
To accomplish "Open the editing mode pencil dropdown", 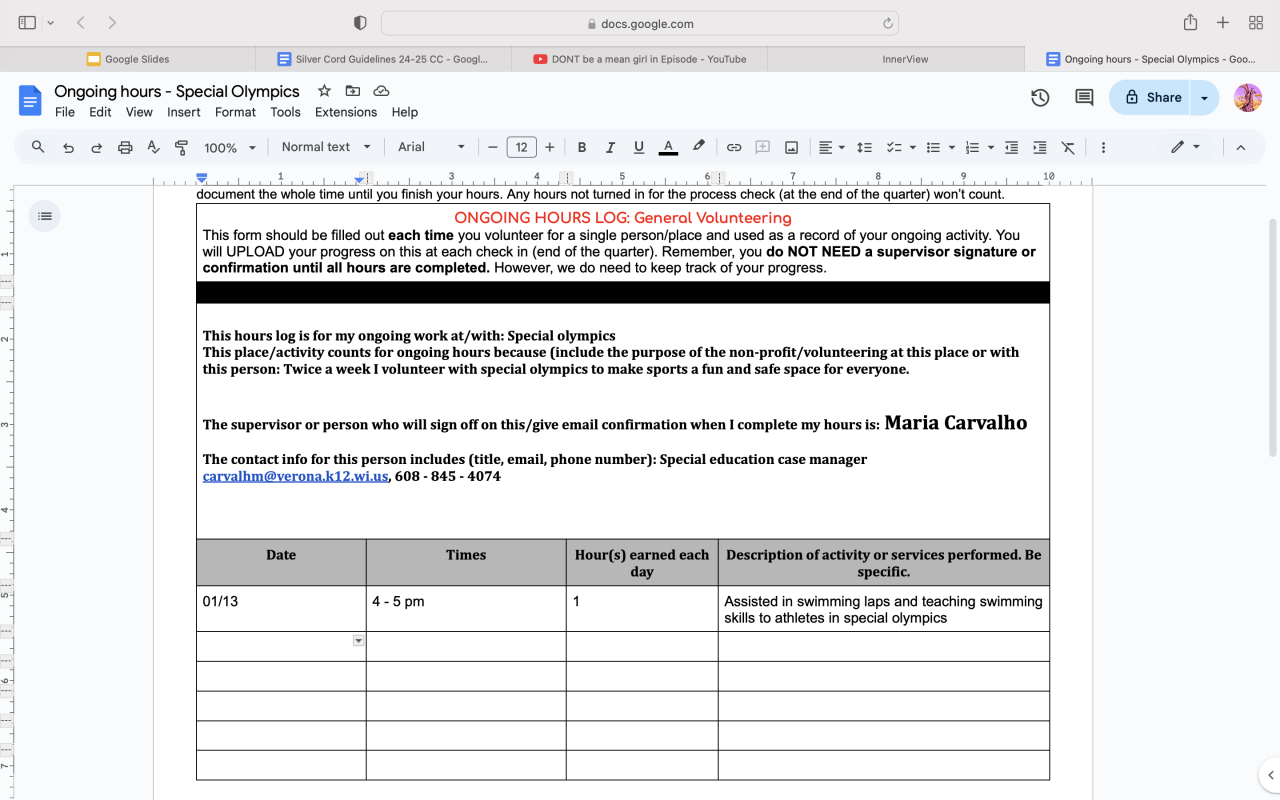I will 1185,147.
